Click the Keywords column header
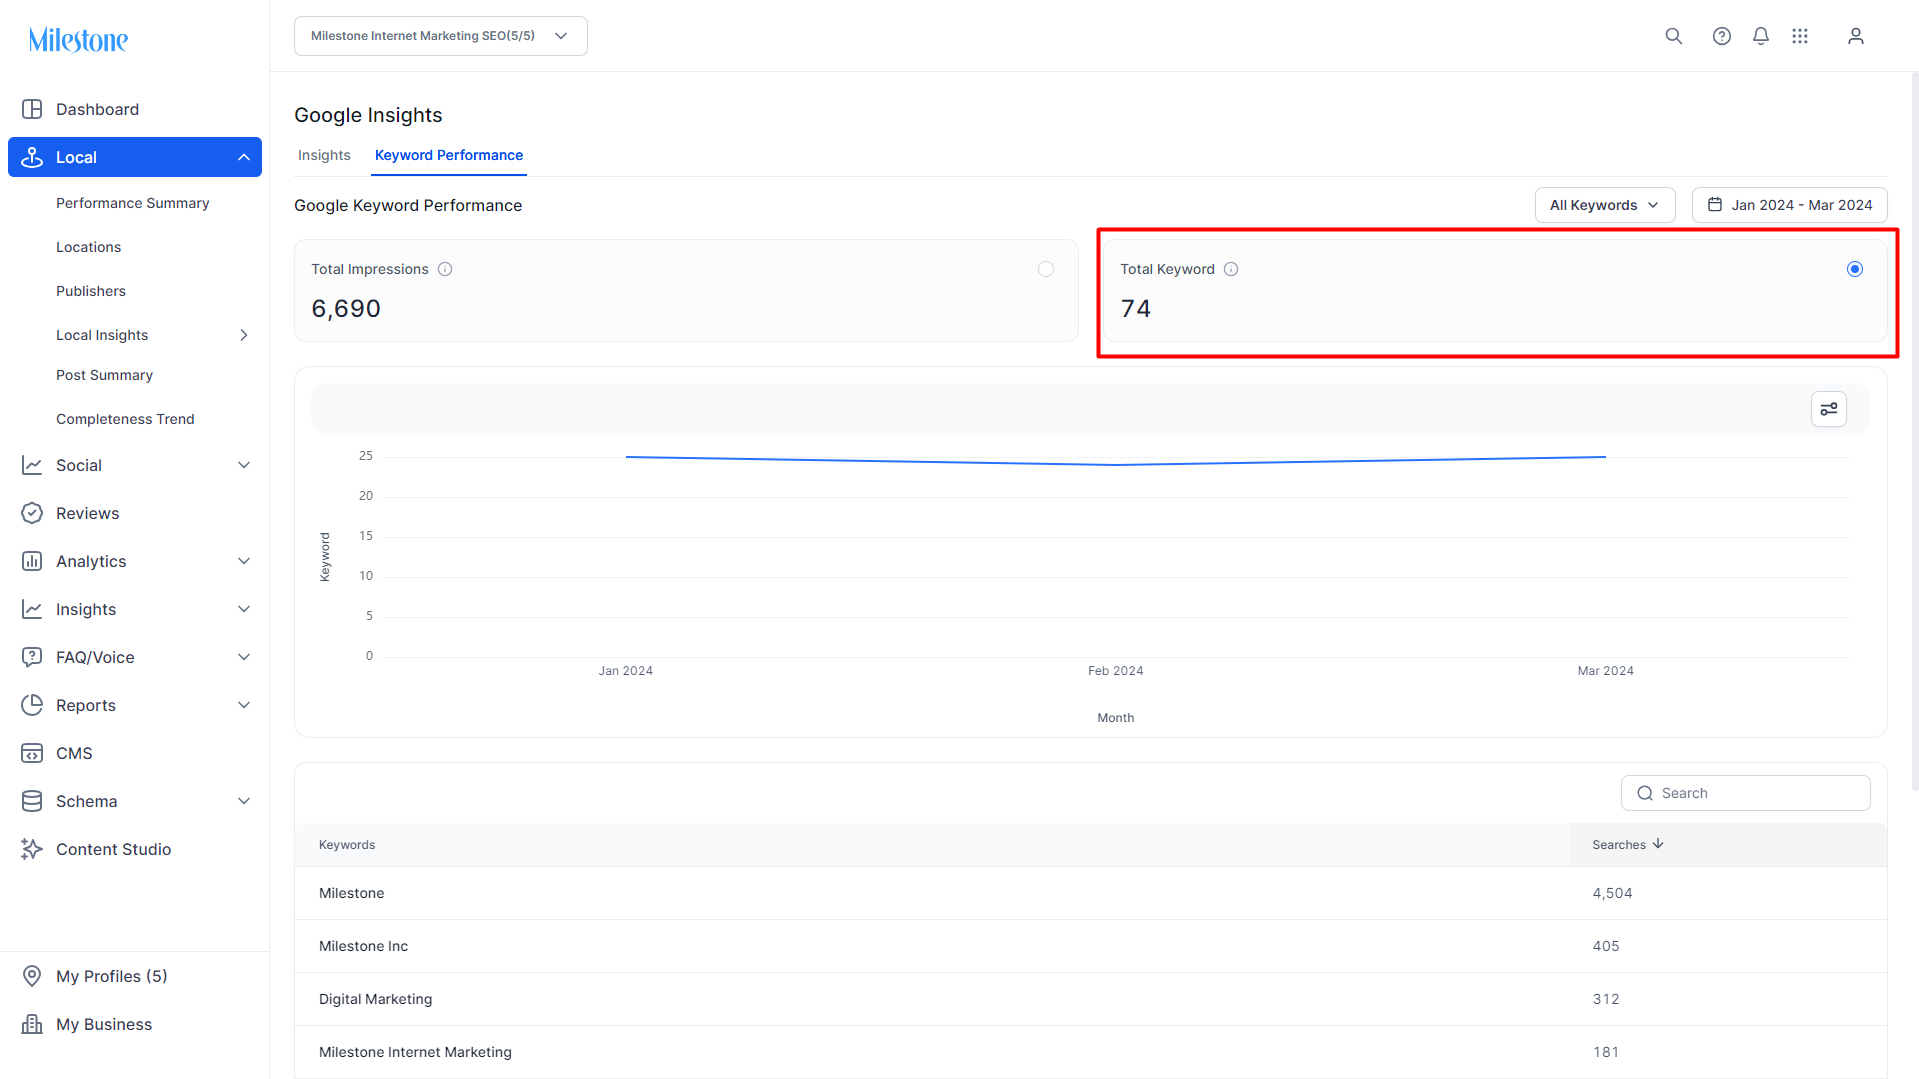 pyautogui.click(x=347, y=845)
